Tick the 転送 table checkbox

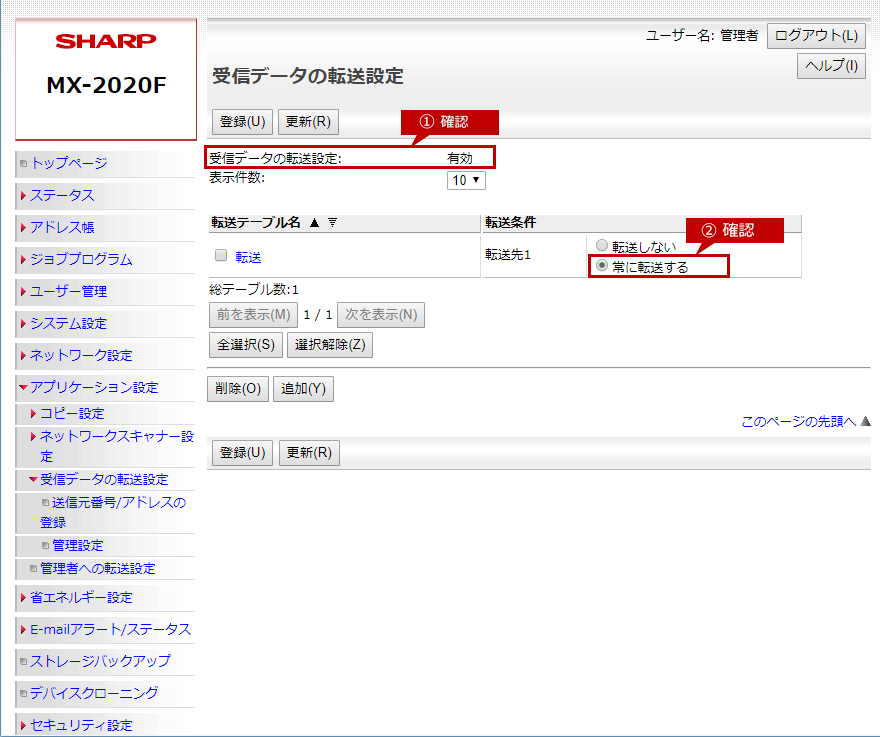point(221,256)
